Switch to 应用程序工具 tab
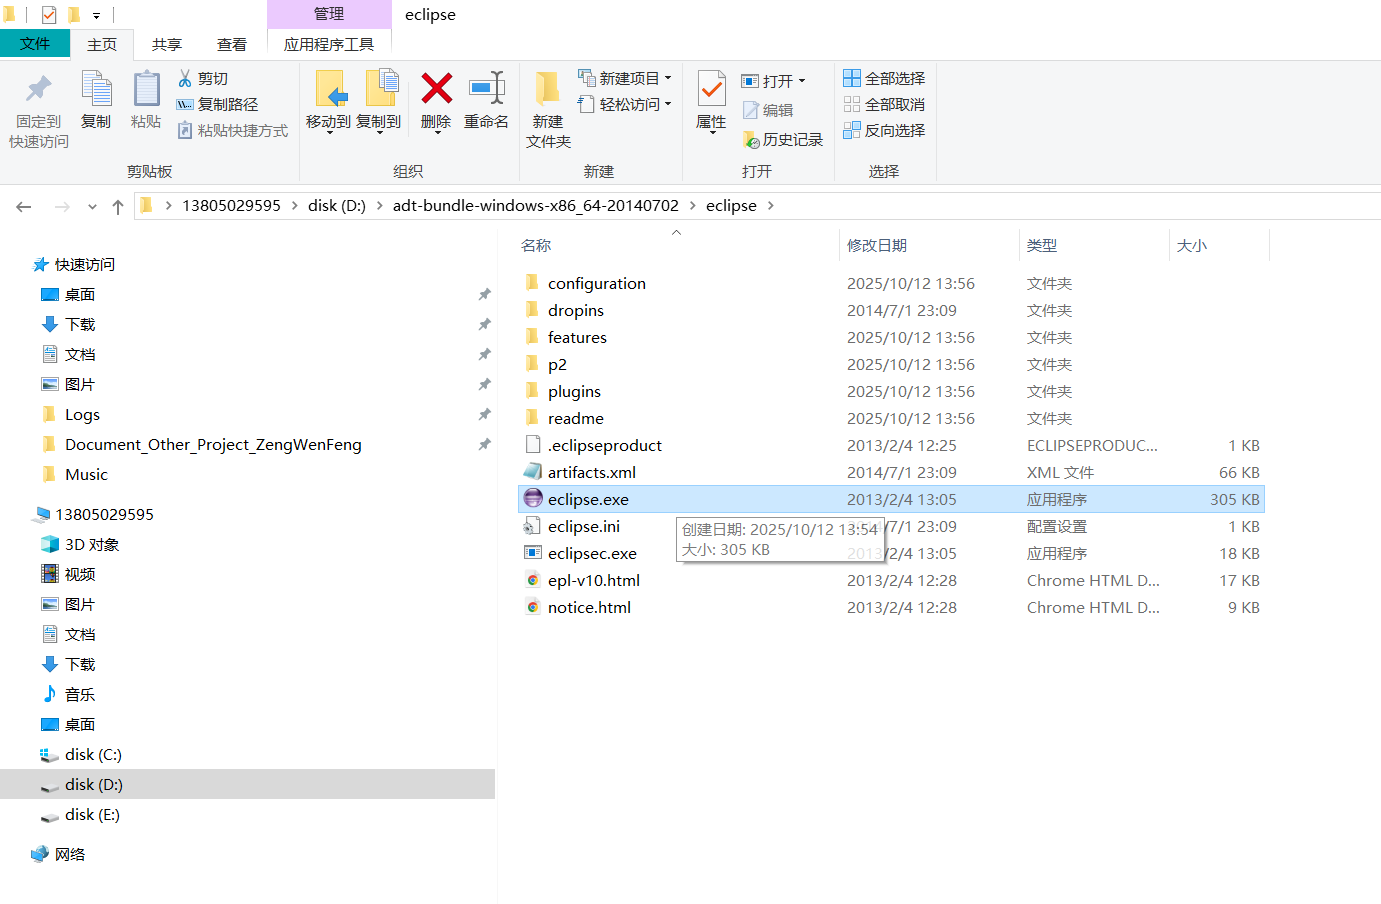This screenshot has width=1381, height=904. tap(329, 44)
